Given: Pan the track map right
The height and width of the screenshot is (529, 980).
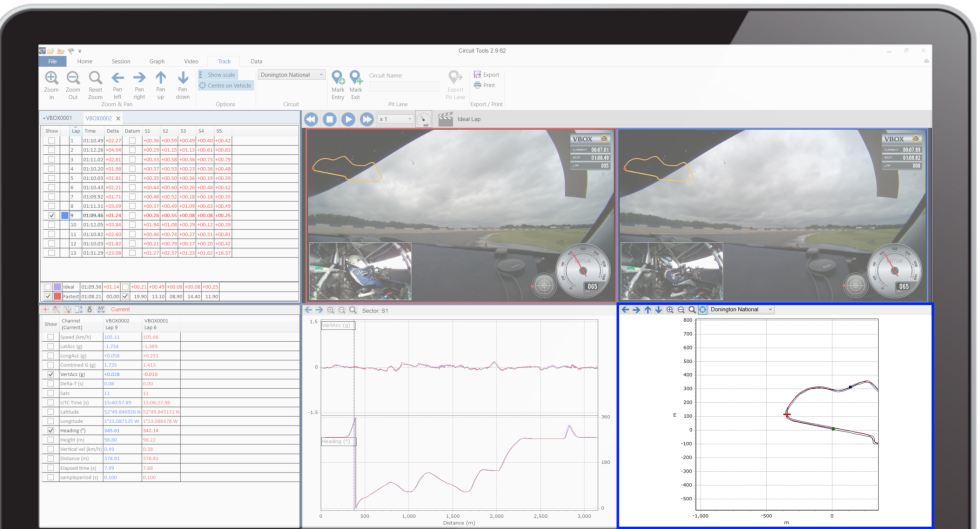Looking at the screenshot, I should [139, 78].
